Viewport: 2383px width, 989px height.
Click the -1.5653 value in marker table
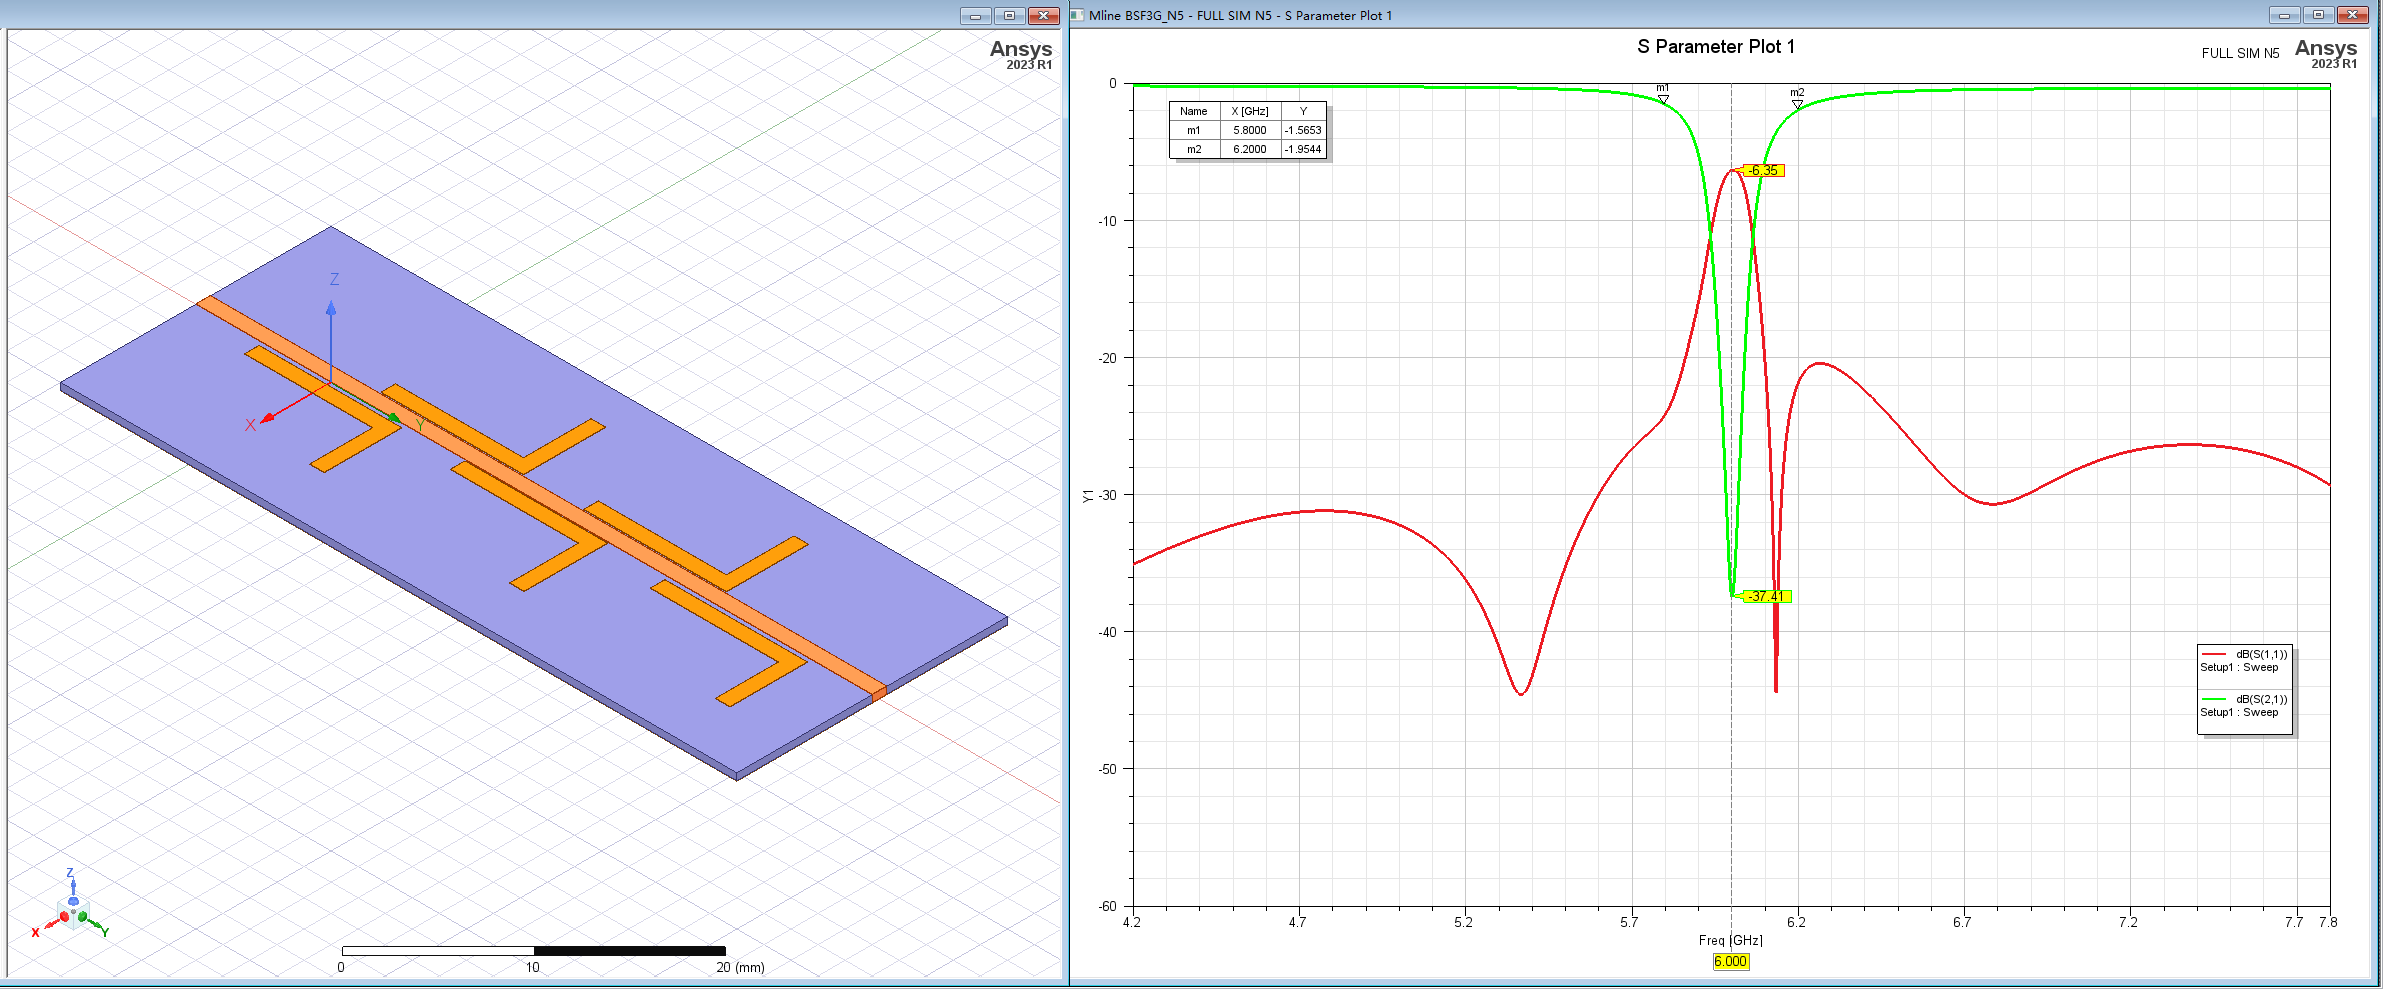[1303, 130]
